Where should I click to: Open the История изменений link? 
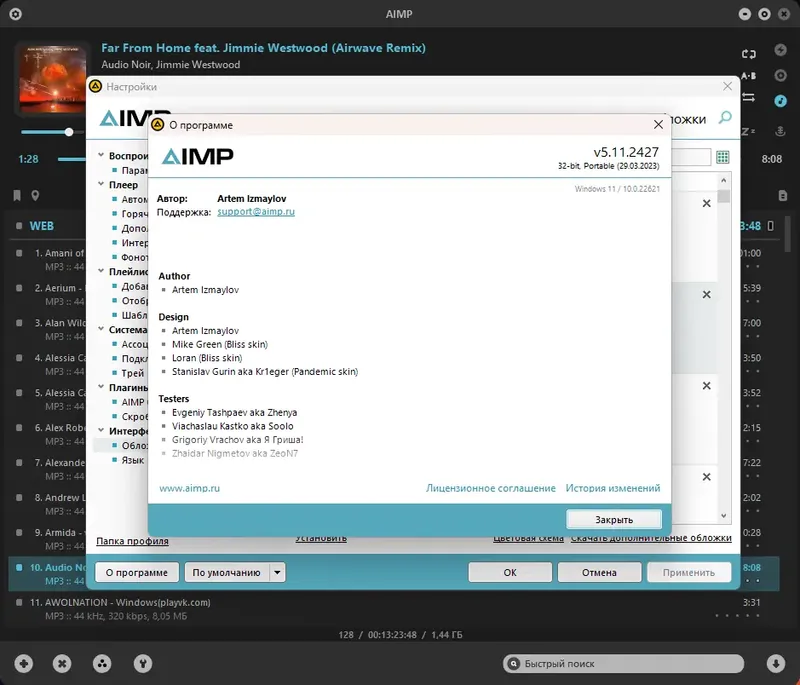click(613, 488)
